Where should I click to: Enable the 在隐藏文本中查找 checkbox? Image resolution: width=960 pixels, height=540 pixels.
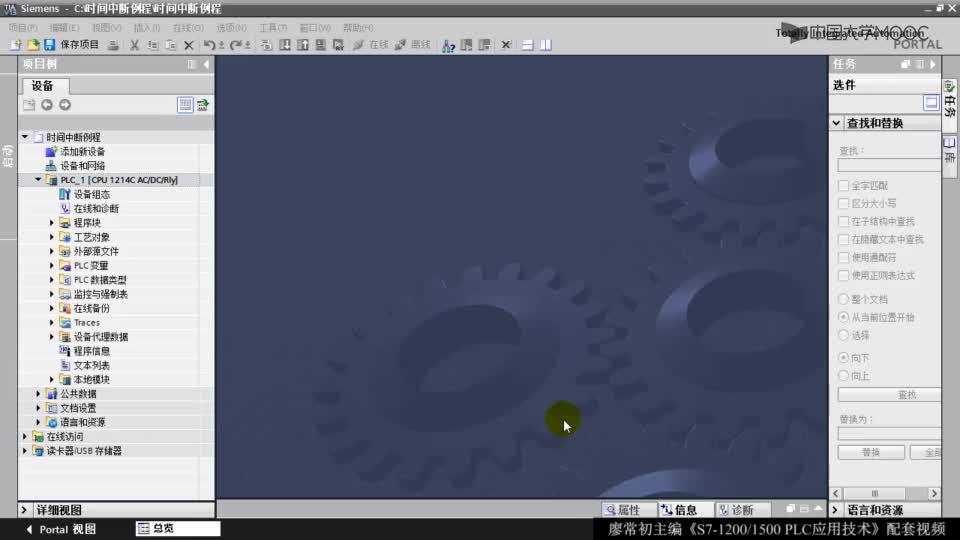[844, 239]
